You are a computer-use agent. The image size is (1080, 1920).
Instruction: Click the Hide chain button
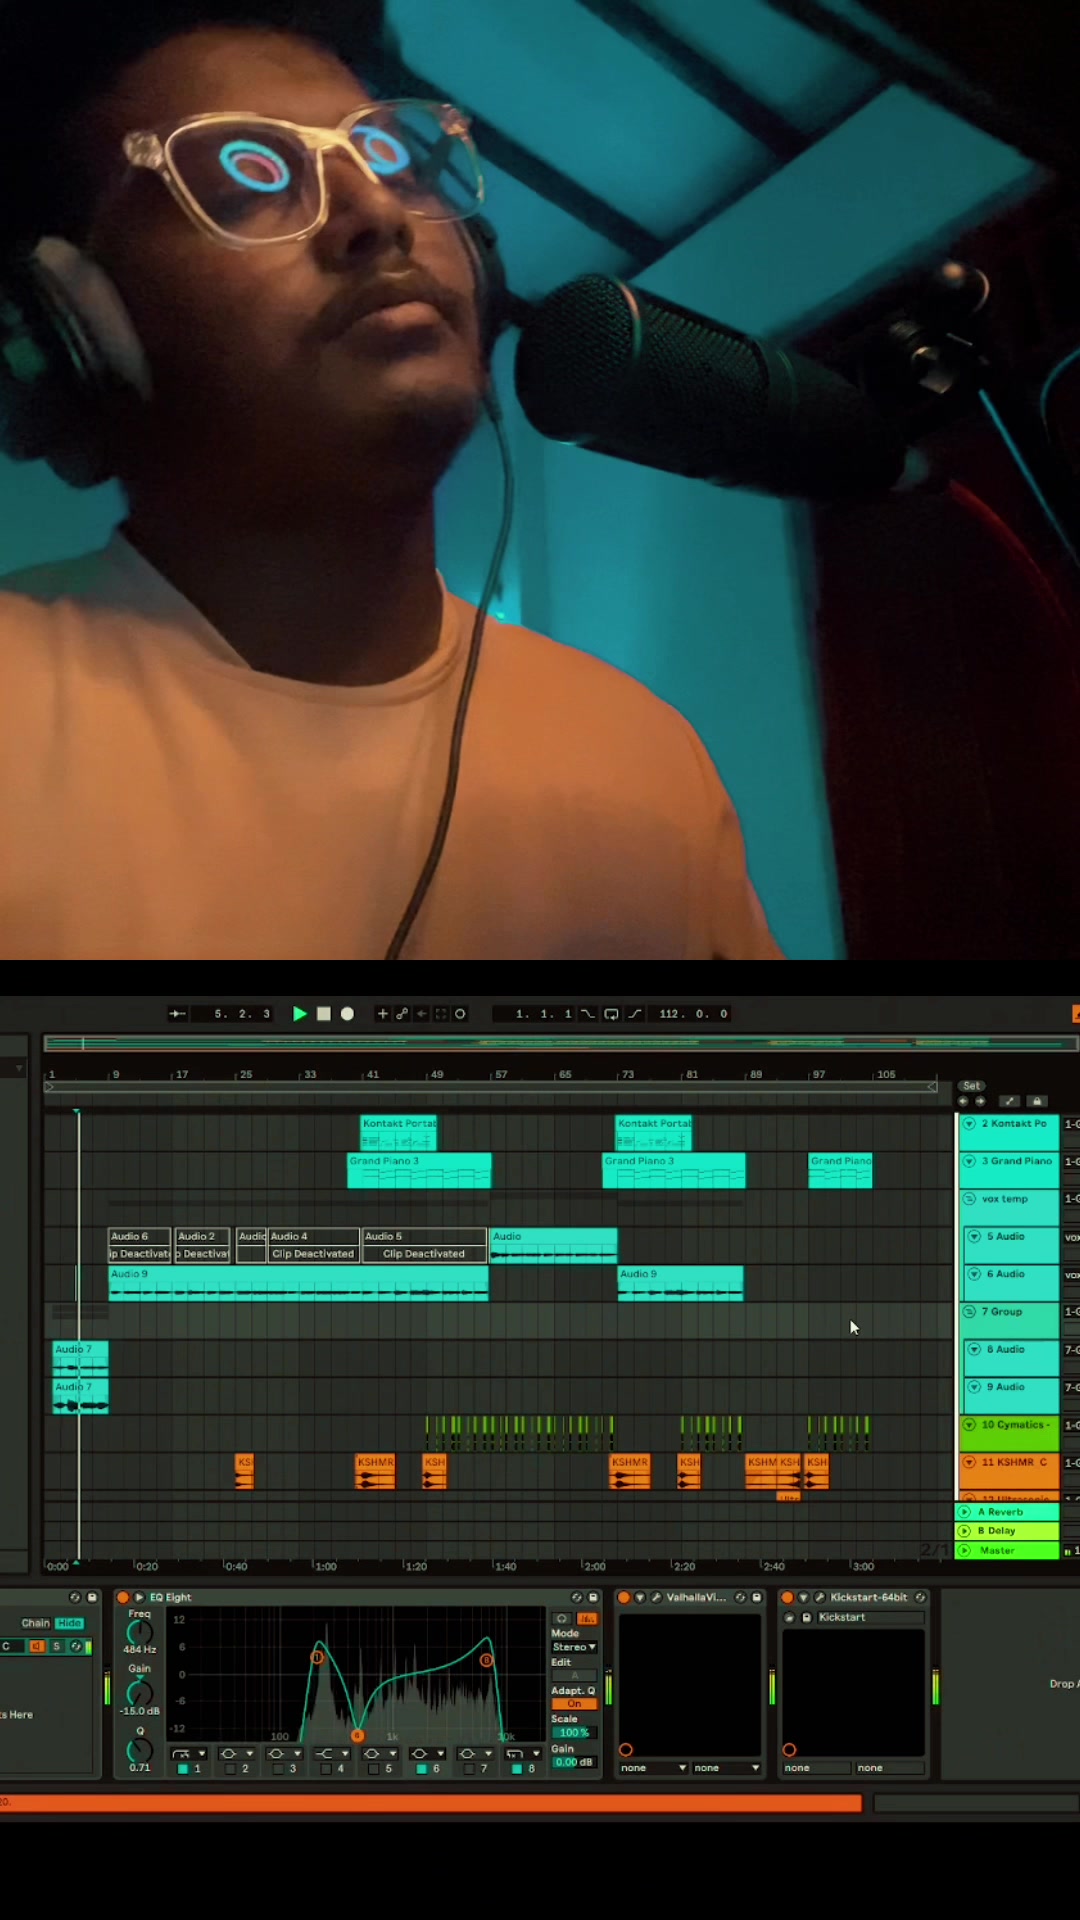[69, 1623]
